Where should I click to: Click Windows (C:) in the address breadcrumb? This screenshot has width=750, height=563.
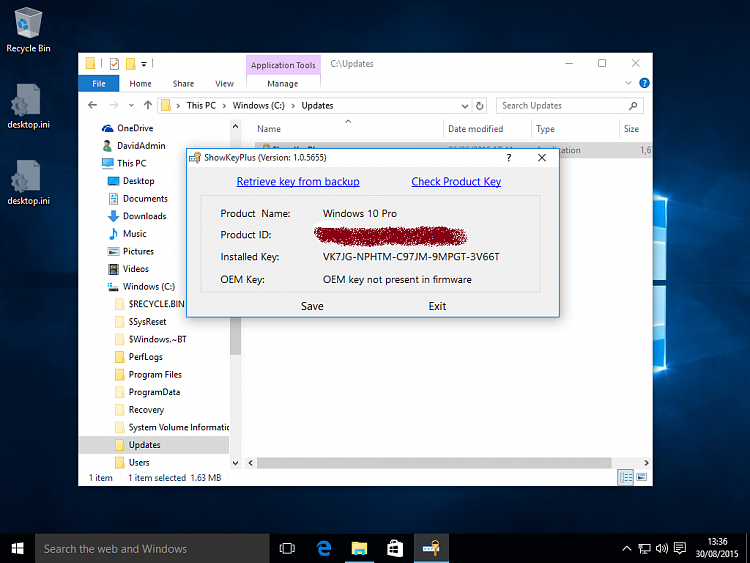[258, 106]
